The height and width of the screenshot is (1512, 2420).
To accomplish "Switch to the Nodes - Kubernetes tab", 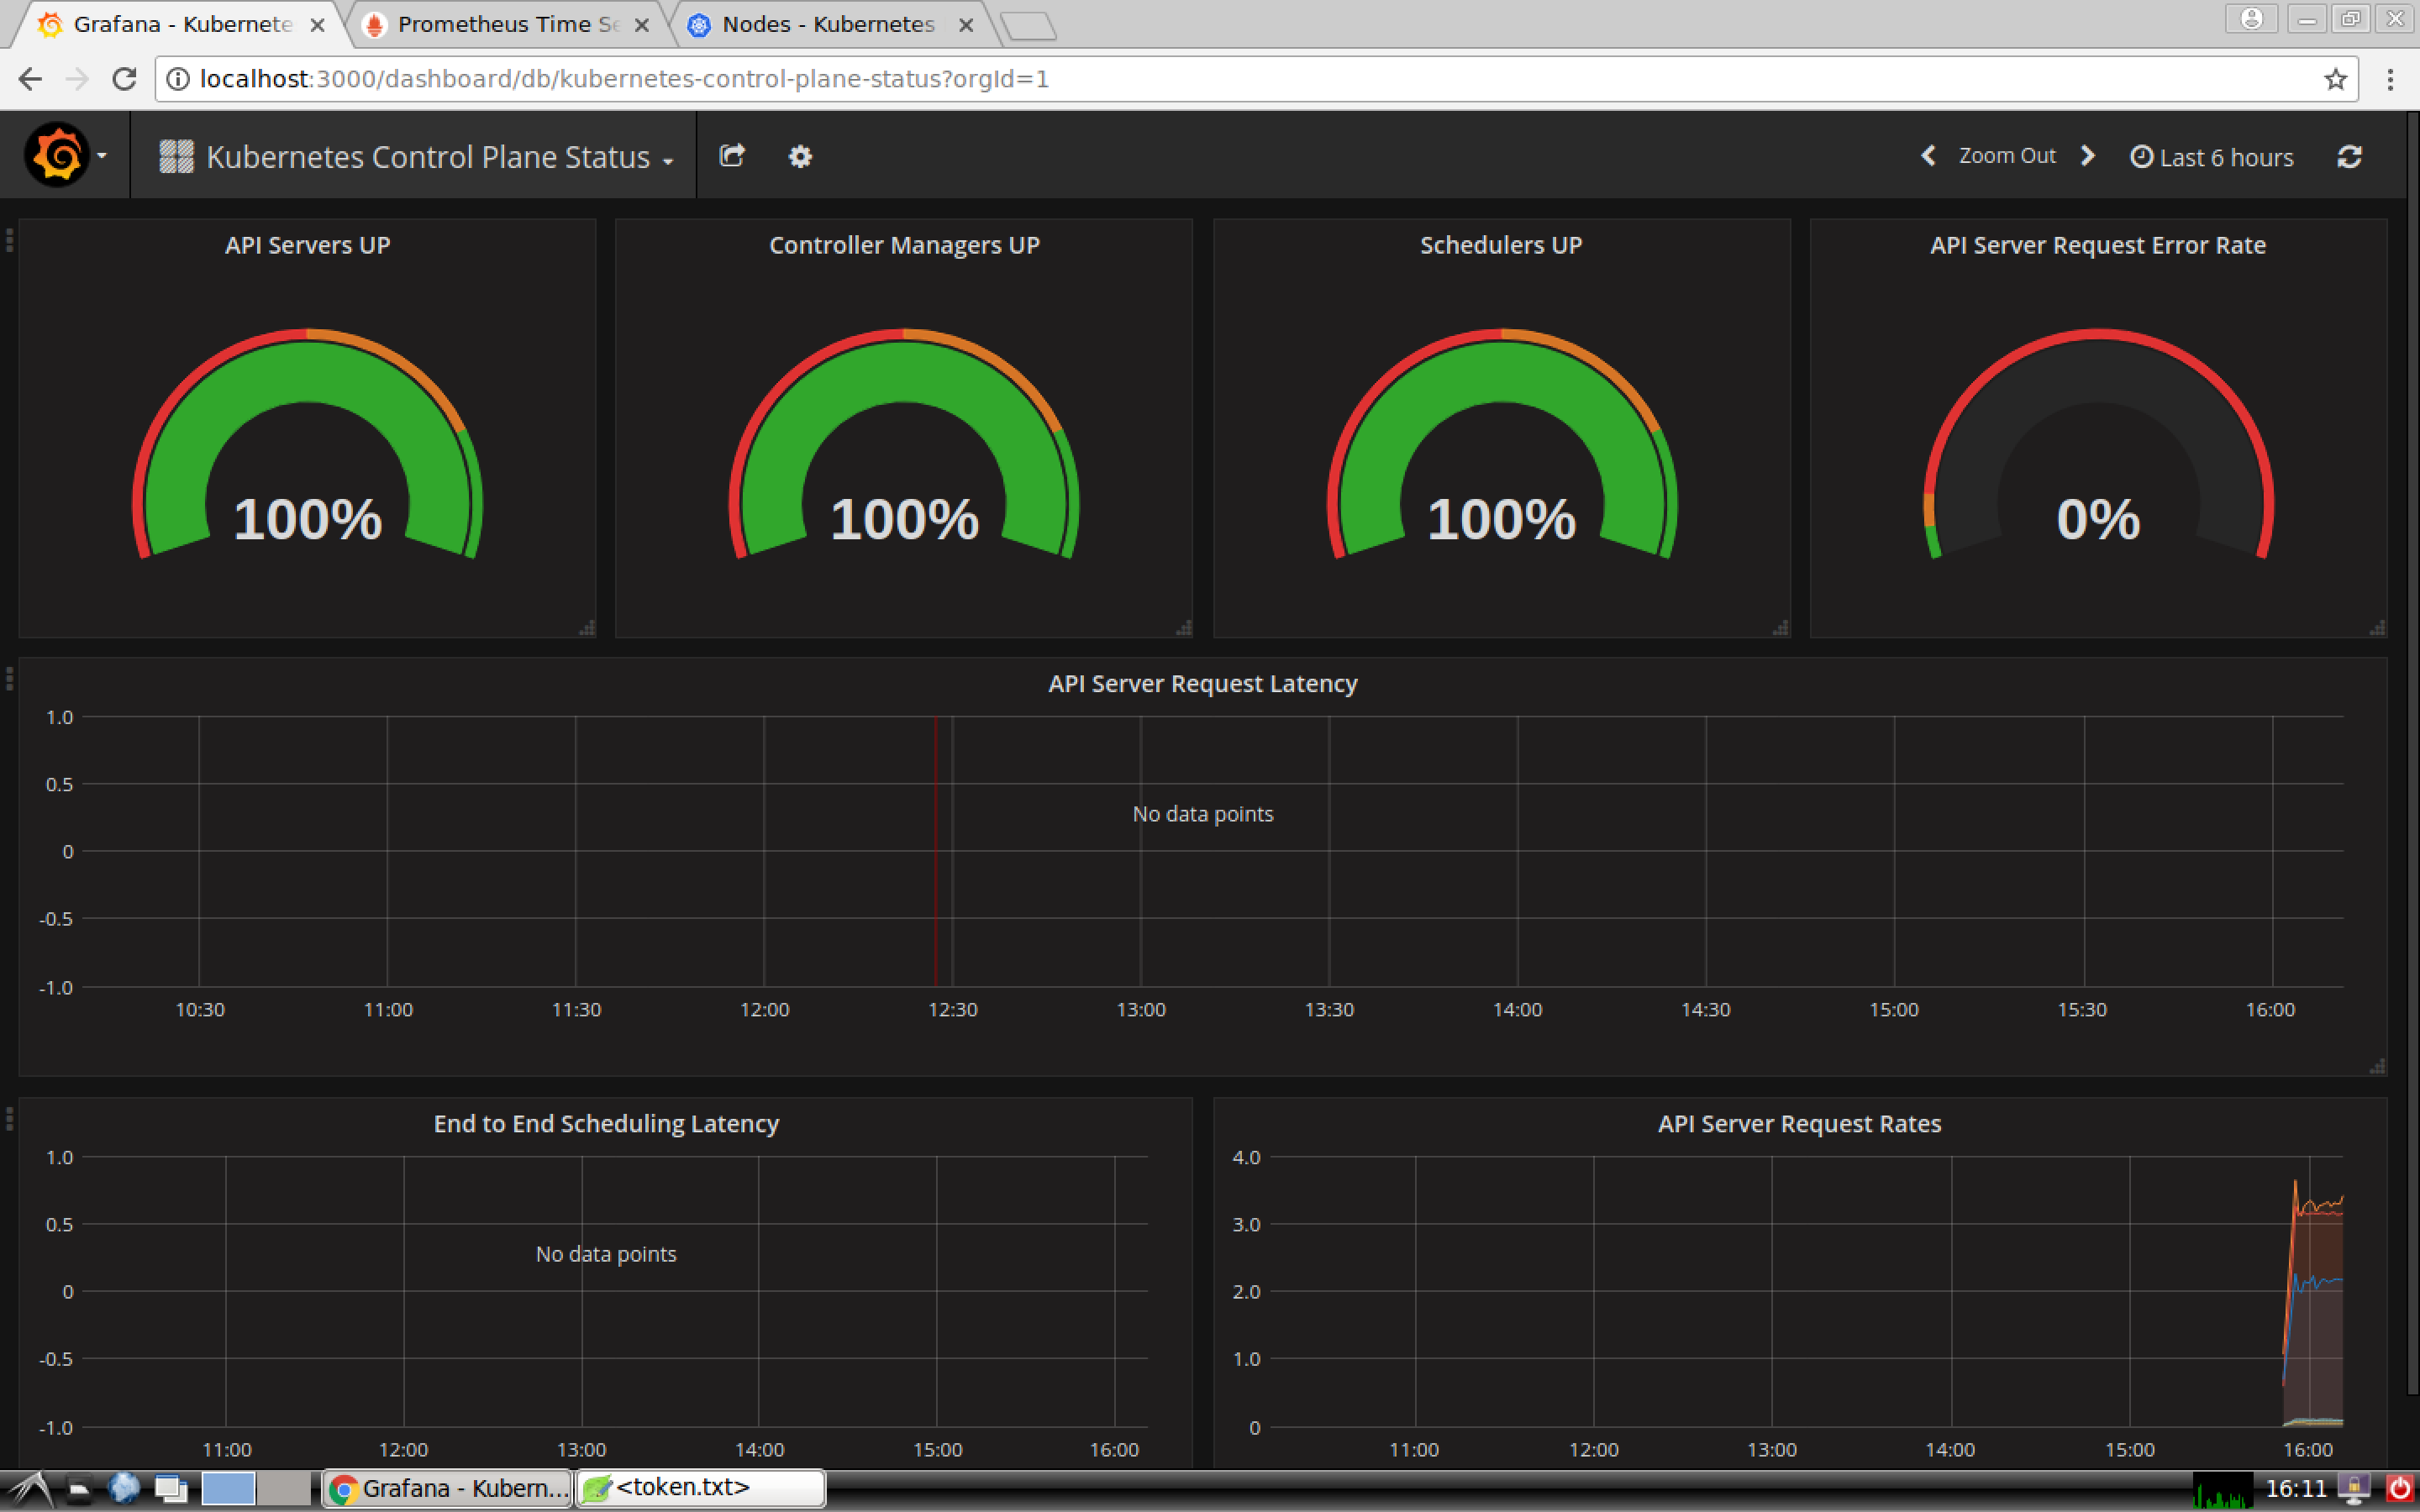I will click(828, 24).
